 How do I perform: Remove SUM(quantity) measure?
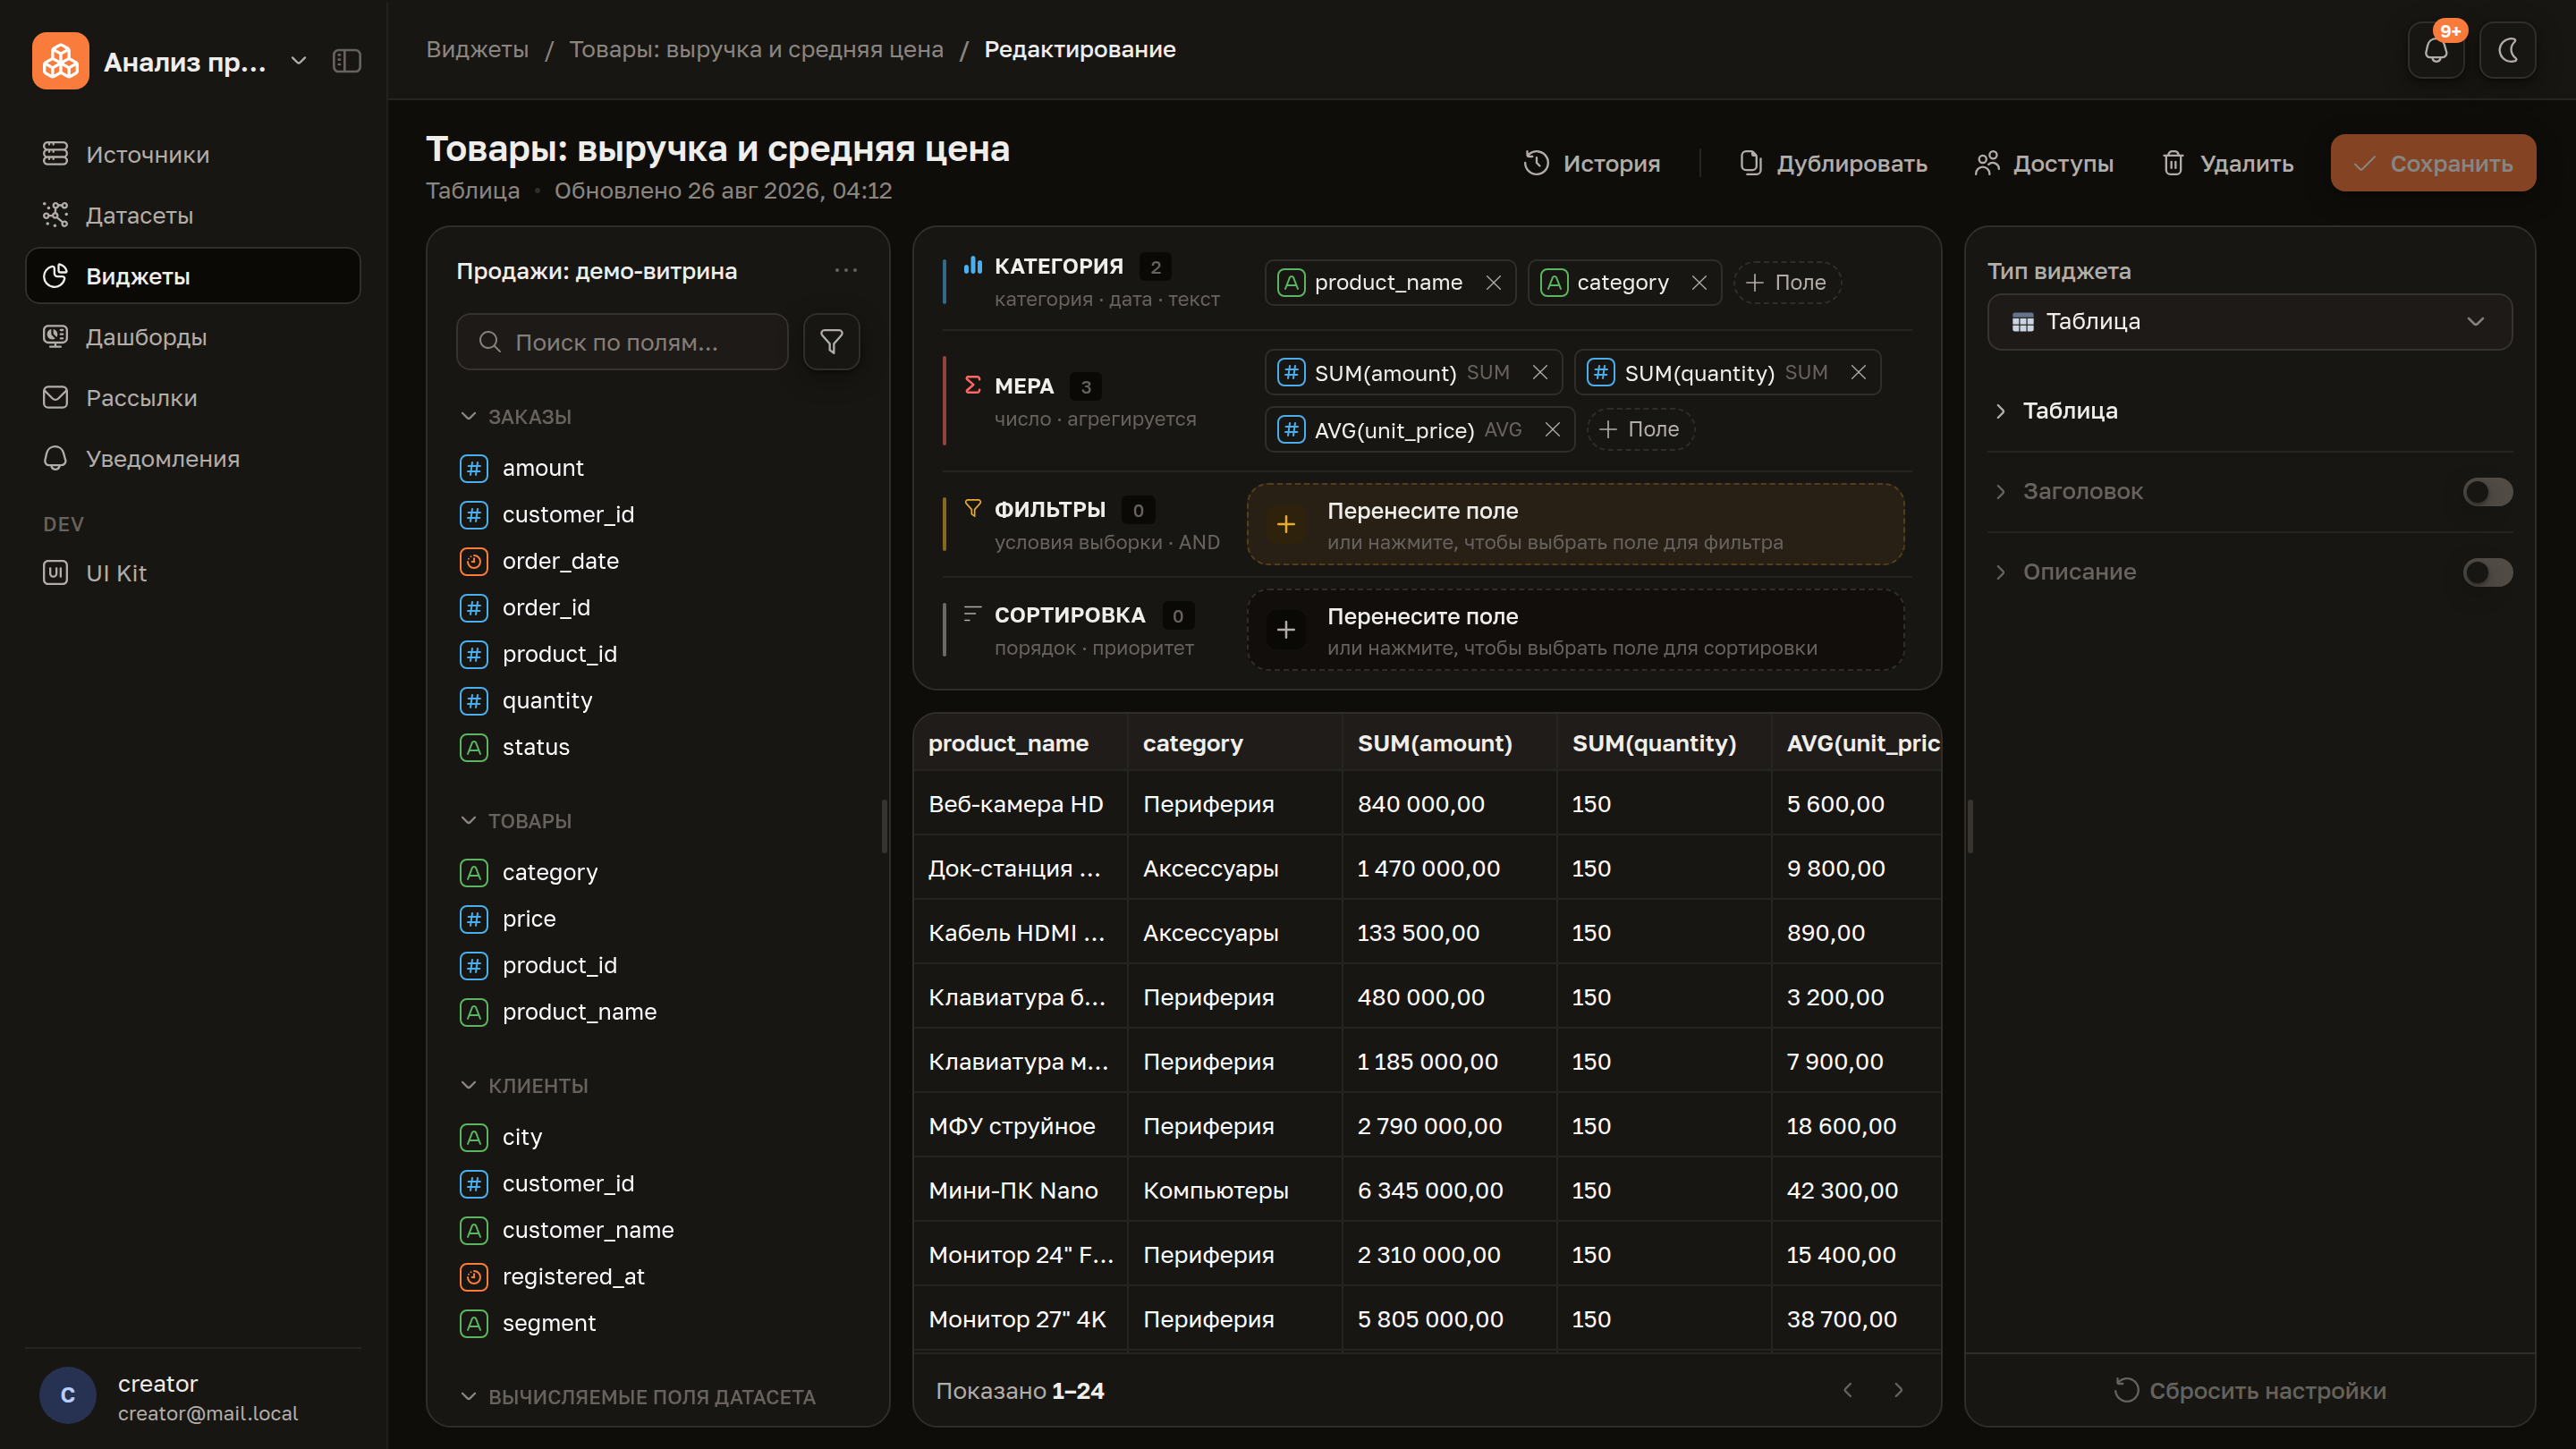tap(1858, 372)
